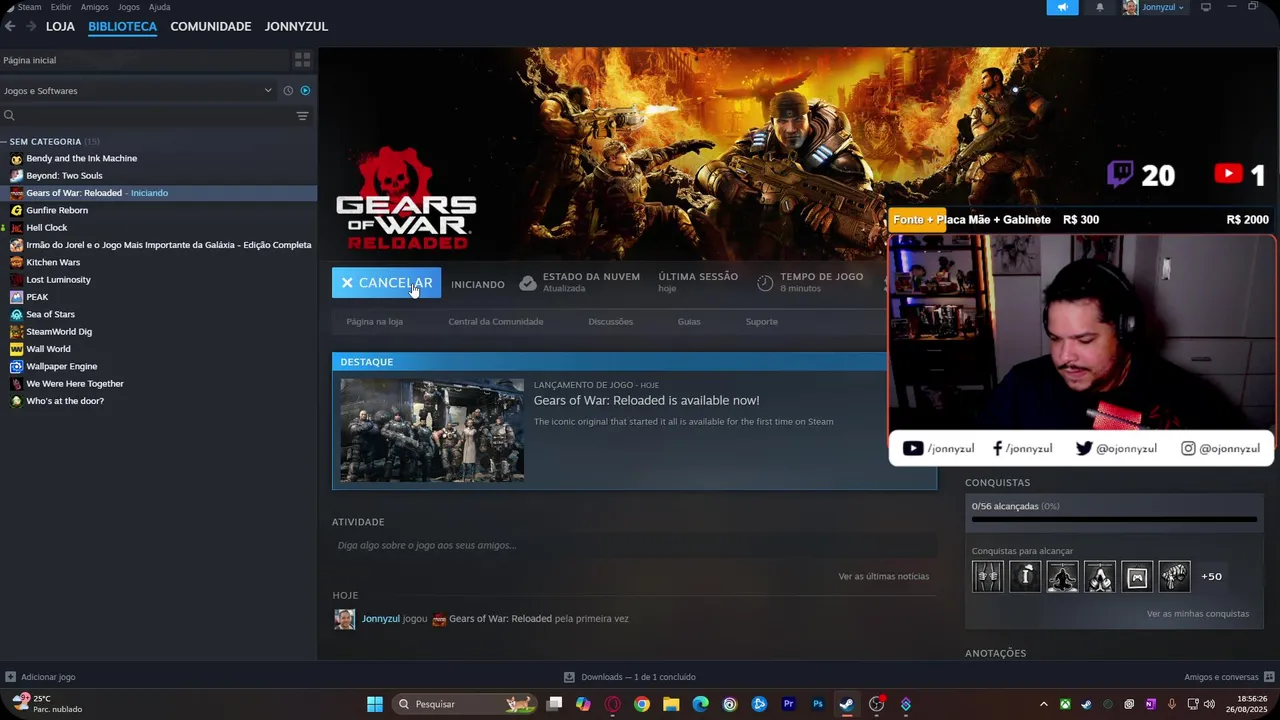Cancel the game launch

pos(386,283)
